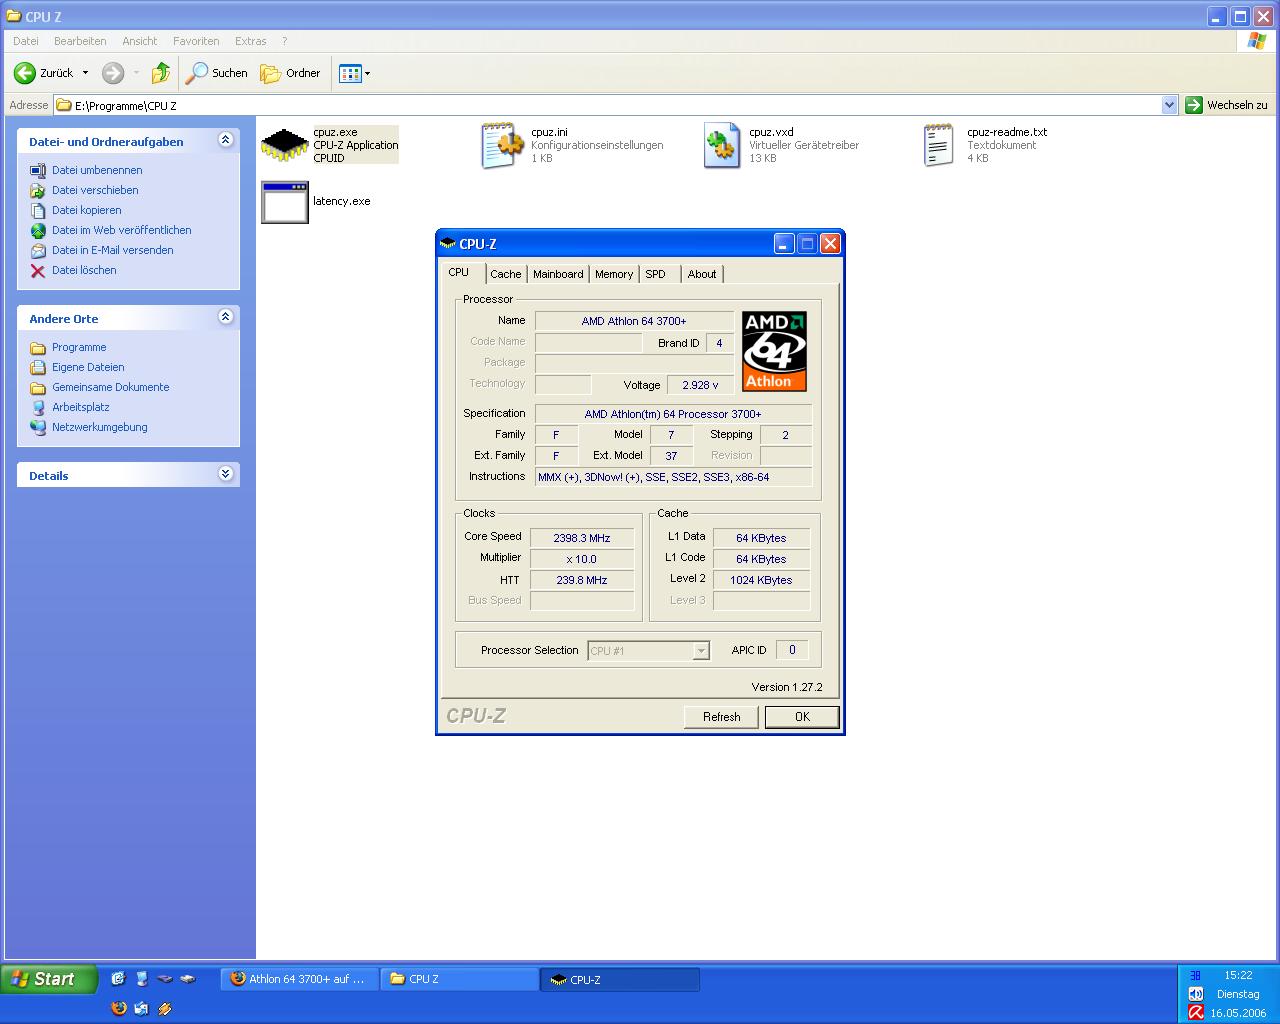
Task: Launch Firefox from quick launch
Action: [119, 1008]
